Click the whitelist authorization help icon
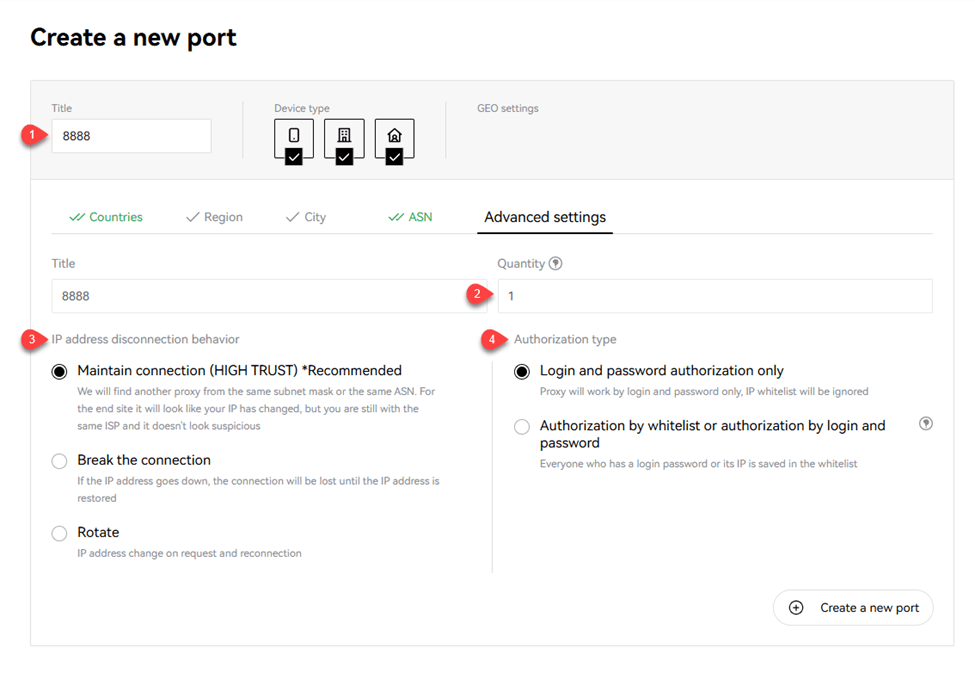Screen dimensions: 975x679 click(x=926, y=424)
